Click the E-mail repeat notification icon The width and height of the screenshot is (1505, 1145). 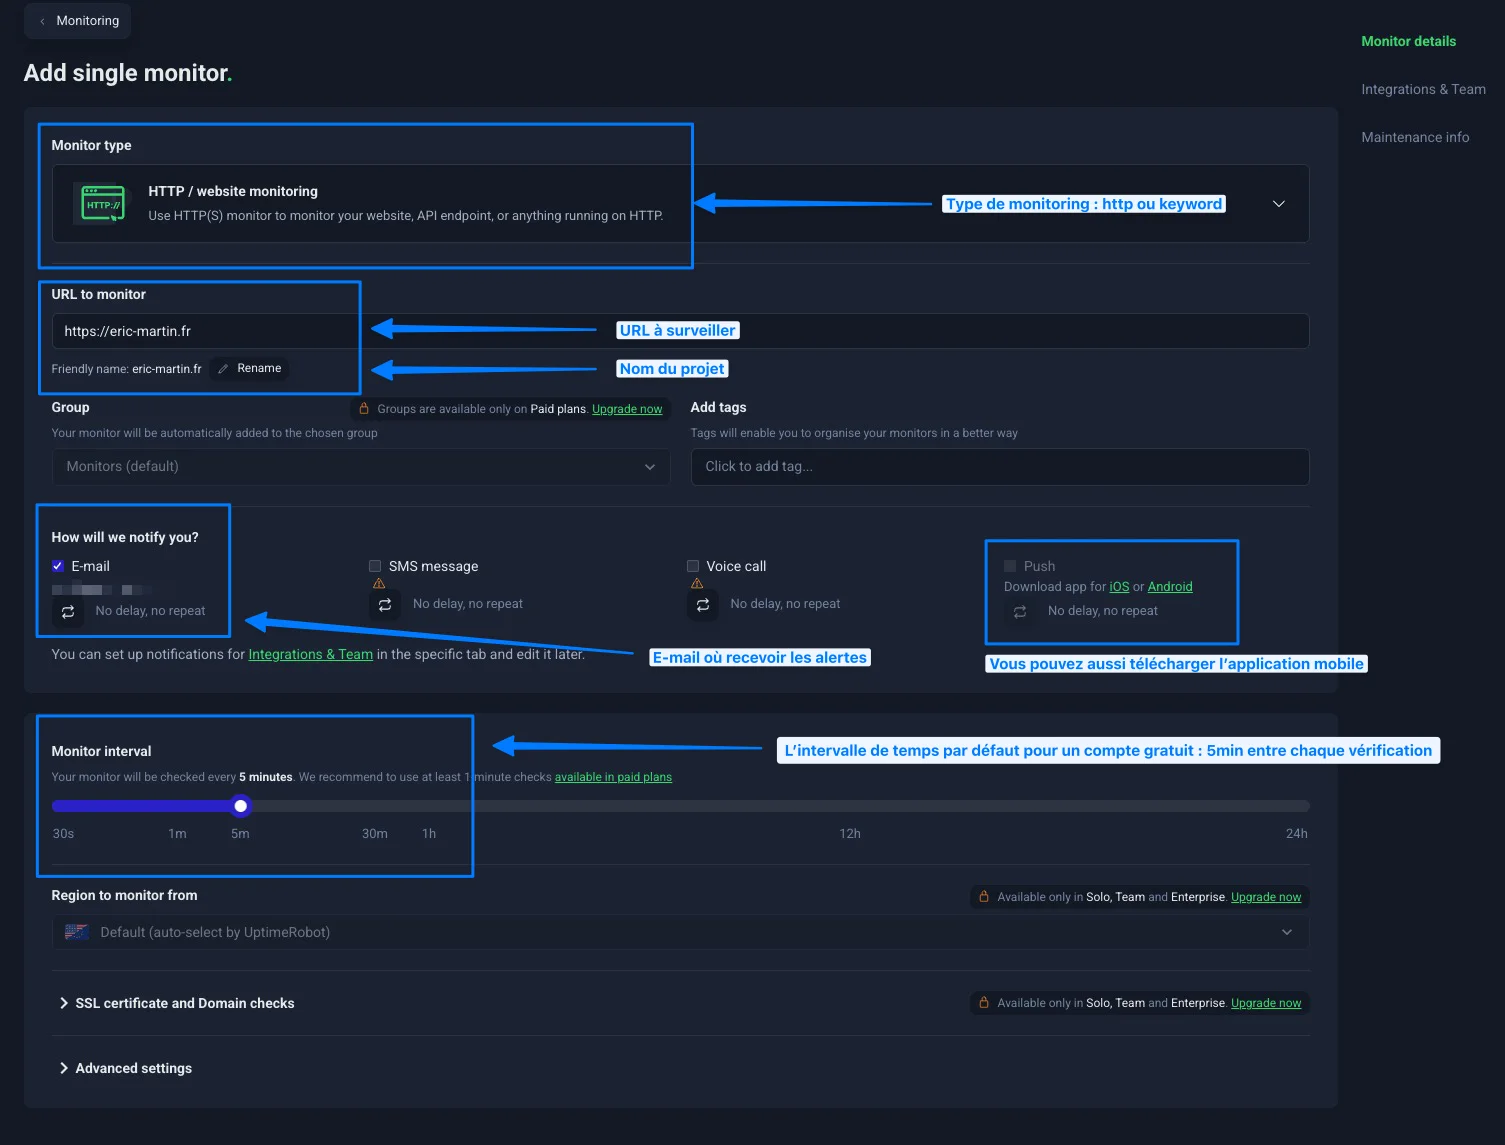tap(68, 612)
